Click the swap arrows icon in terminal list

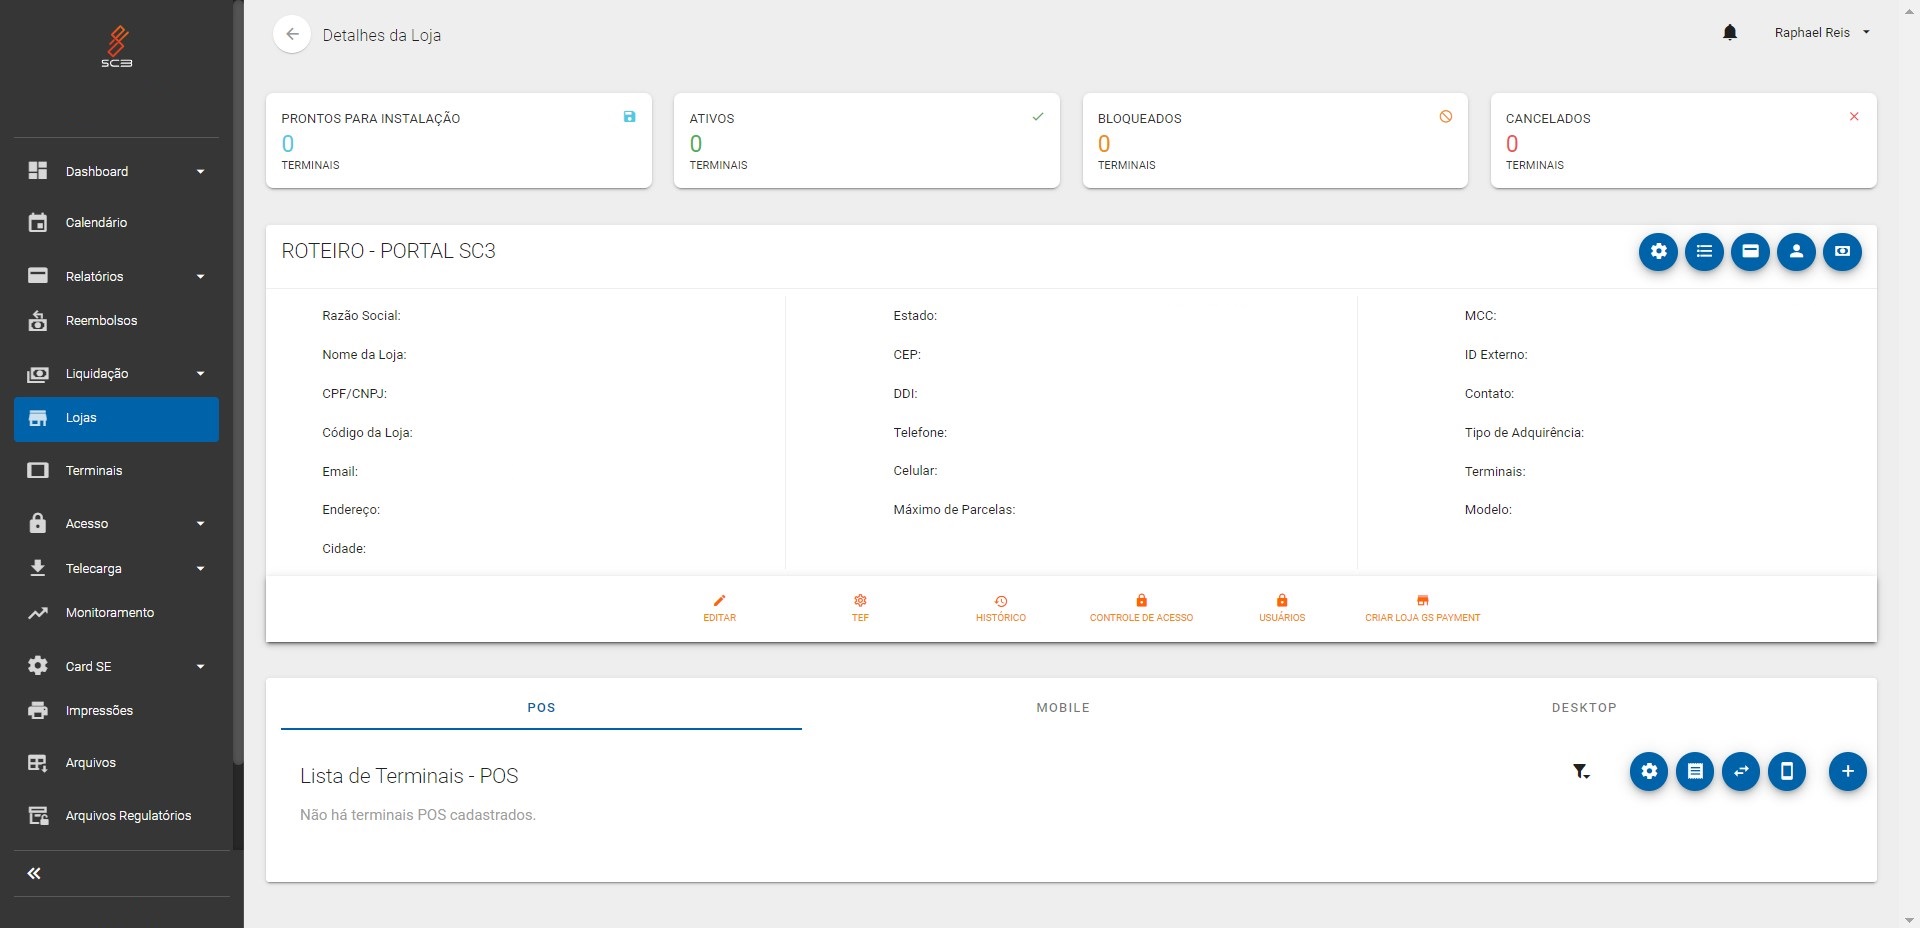(1741, 771)
